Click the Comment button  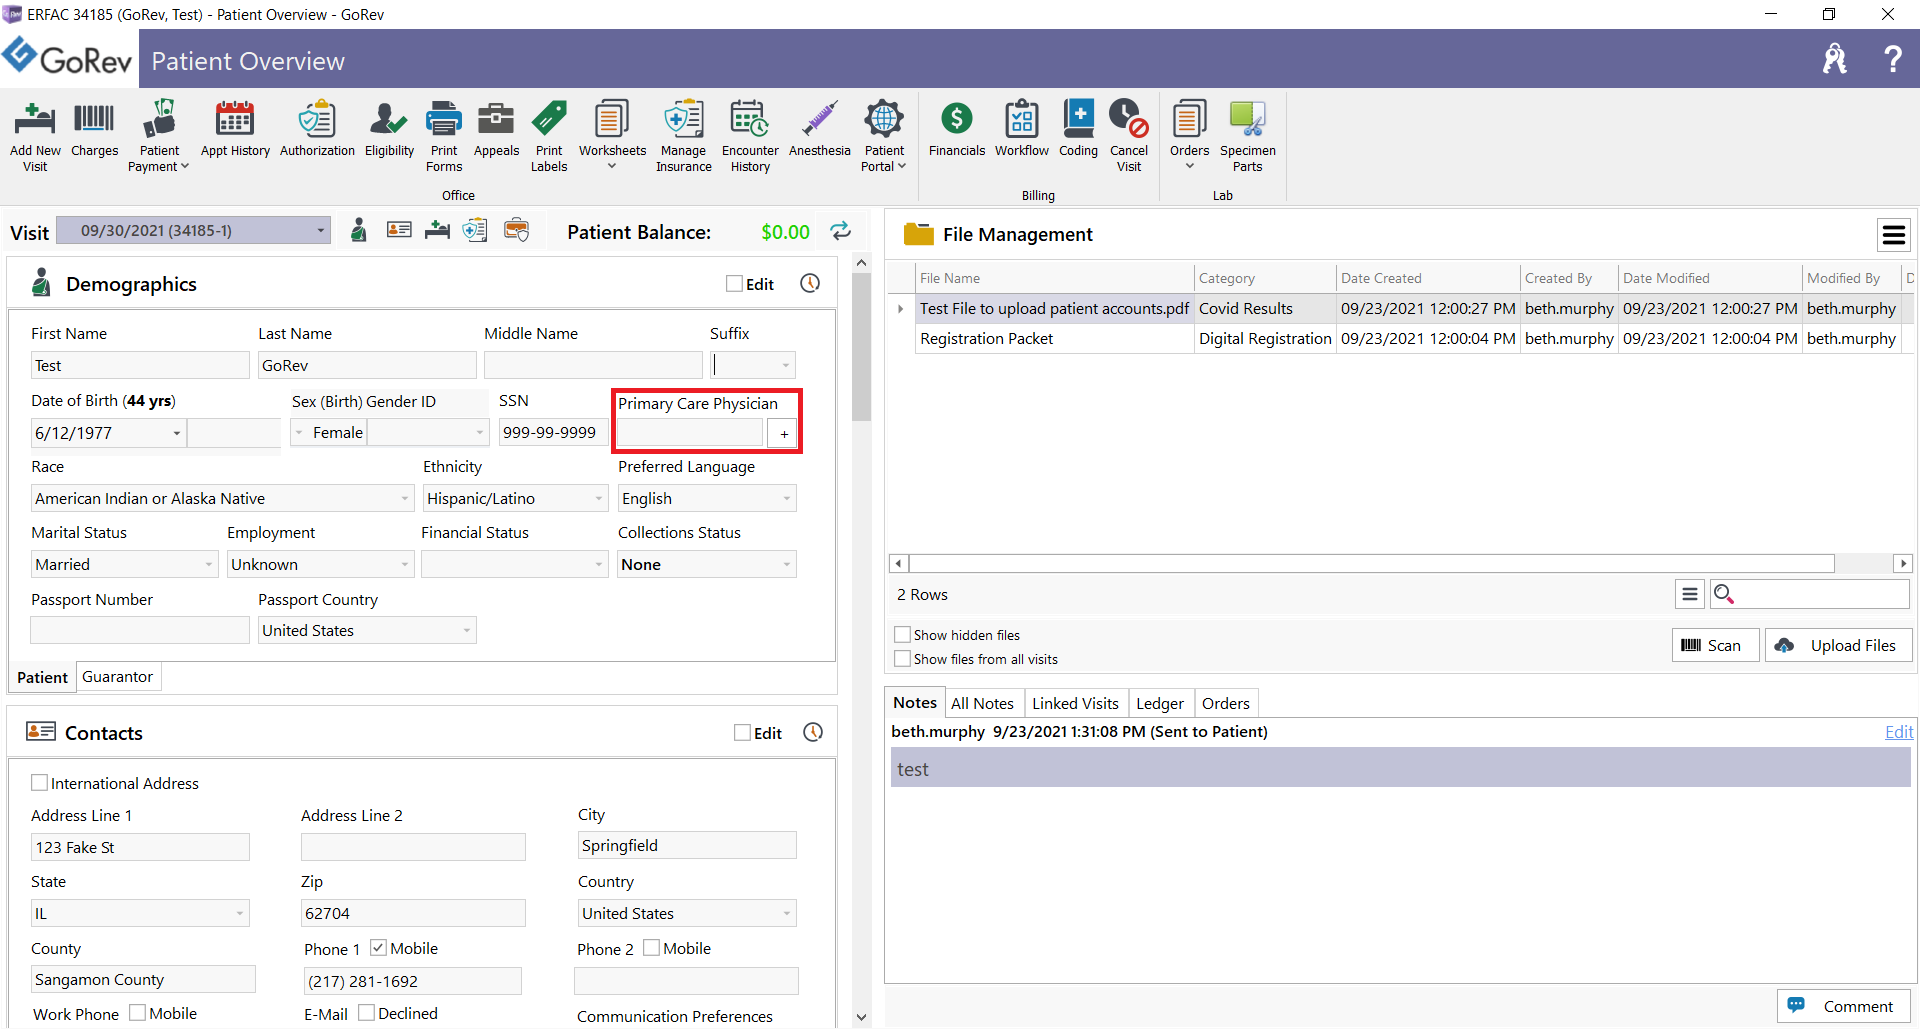coord(1843,1006)
